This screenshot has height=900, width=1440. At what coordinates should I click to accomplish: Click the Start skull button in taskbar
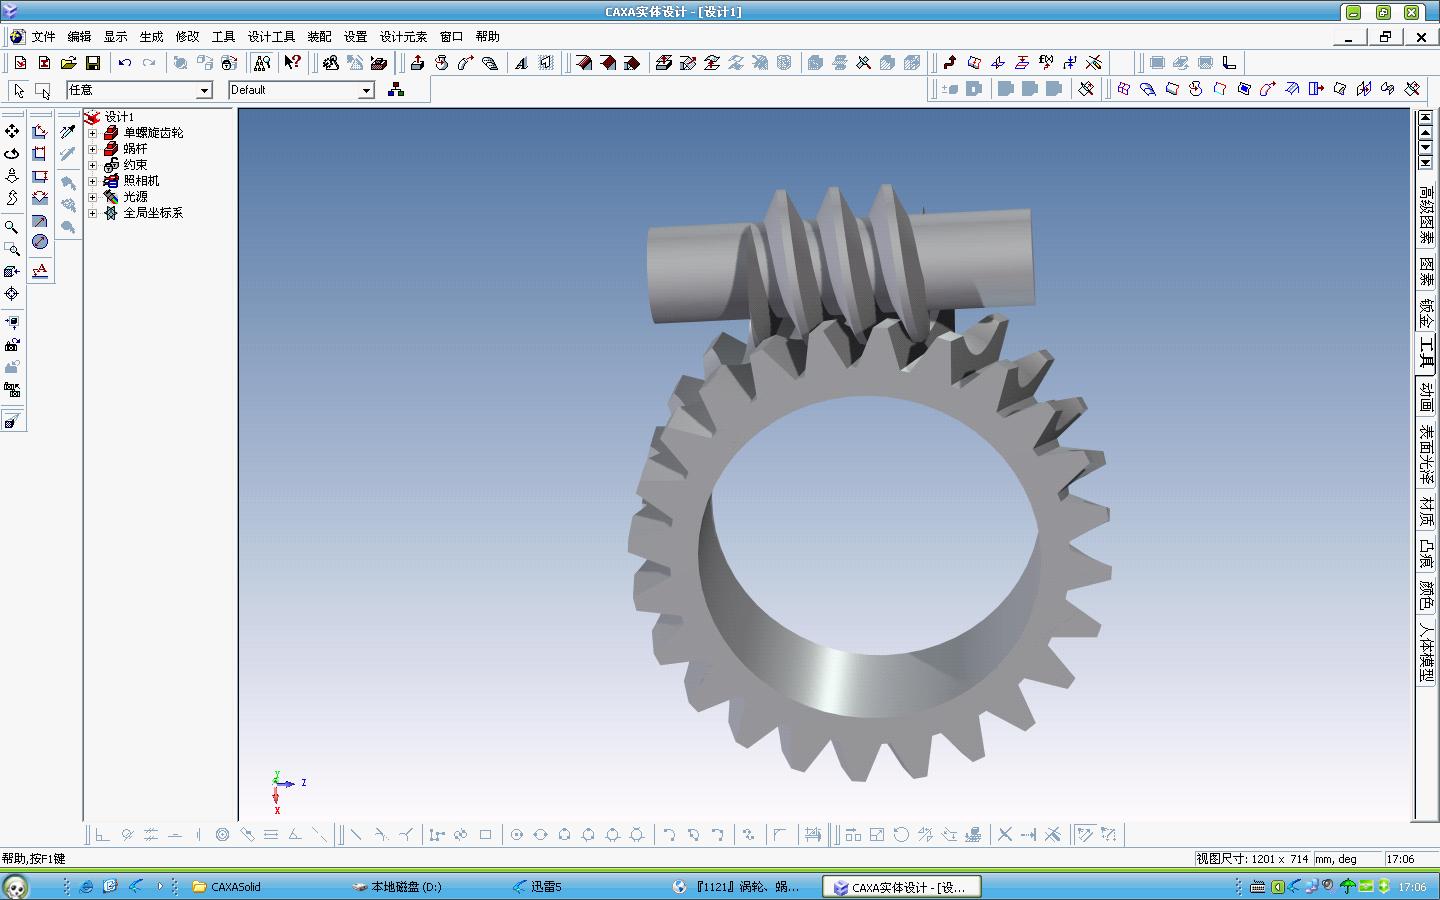[x=15, y=886]
